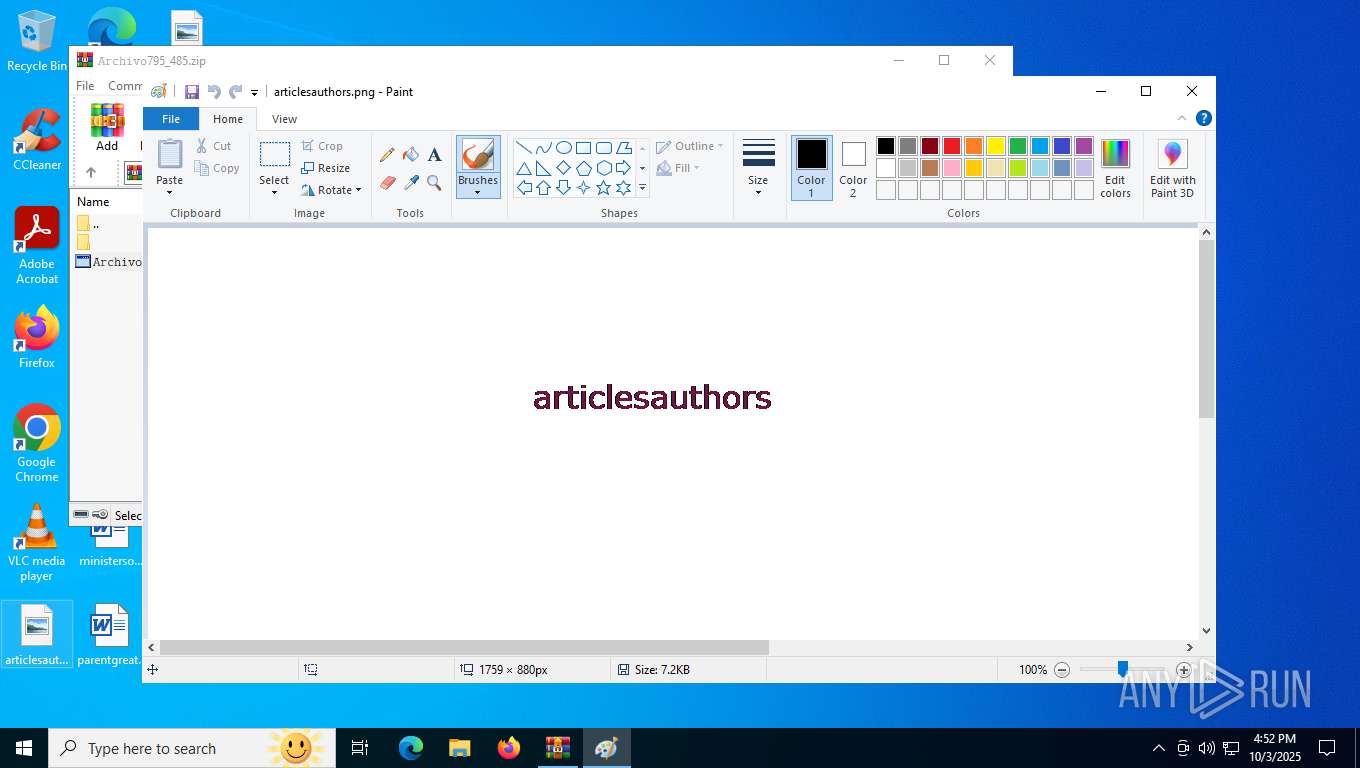This screenshot has height=768, width=1360.
Task: Open the Outline dropdown
Action: pos(690,146)
